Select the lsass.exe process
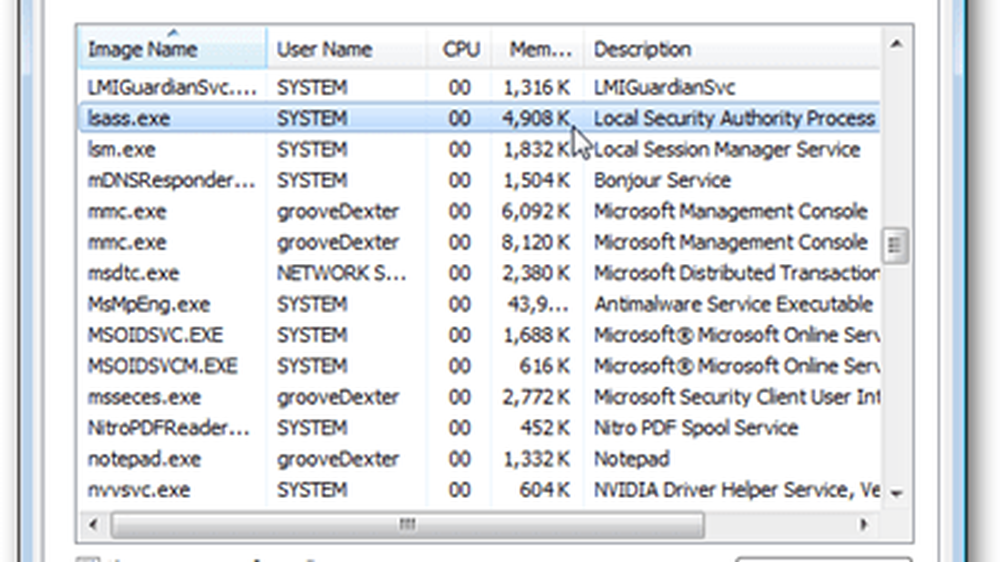The width and height of the screenshot is (1000, 562). point(479,118)
